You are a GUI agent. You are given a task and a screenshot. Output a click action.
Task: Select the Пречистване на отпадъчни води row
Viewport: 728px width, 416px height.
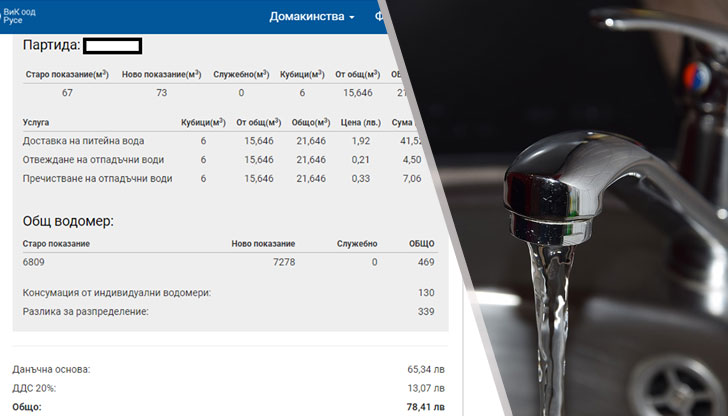(97, 179)
